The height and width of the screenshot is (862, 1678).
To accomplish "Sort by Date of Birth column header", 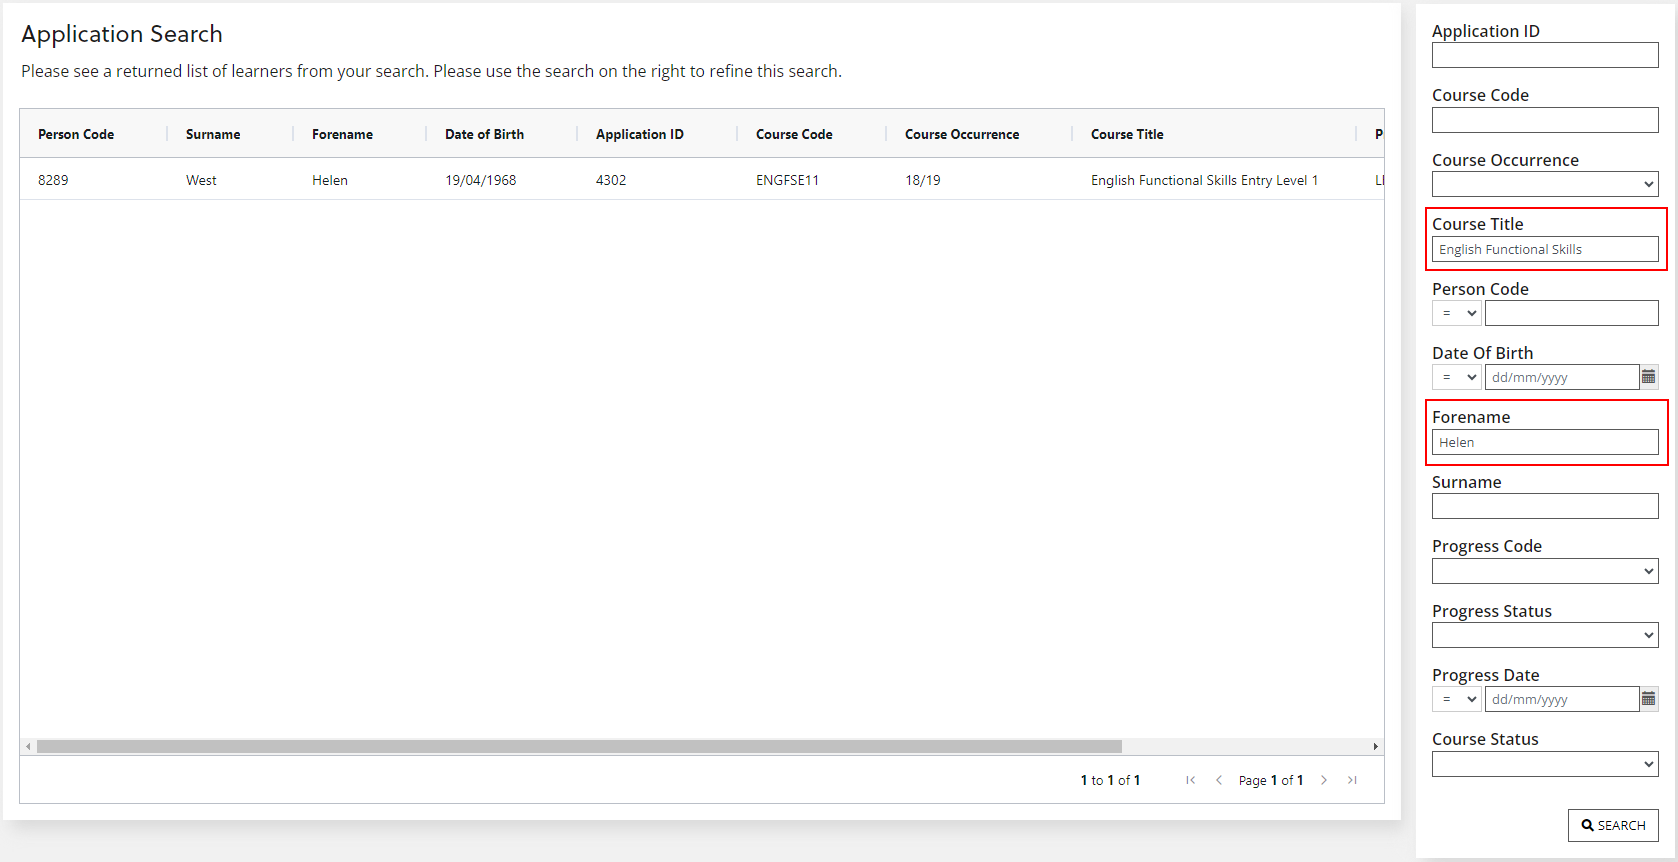I will [484, 134].
